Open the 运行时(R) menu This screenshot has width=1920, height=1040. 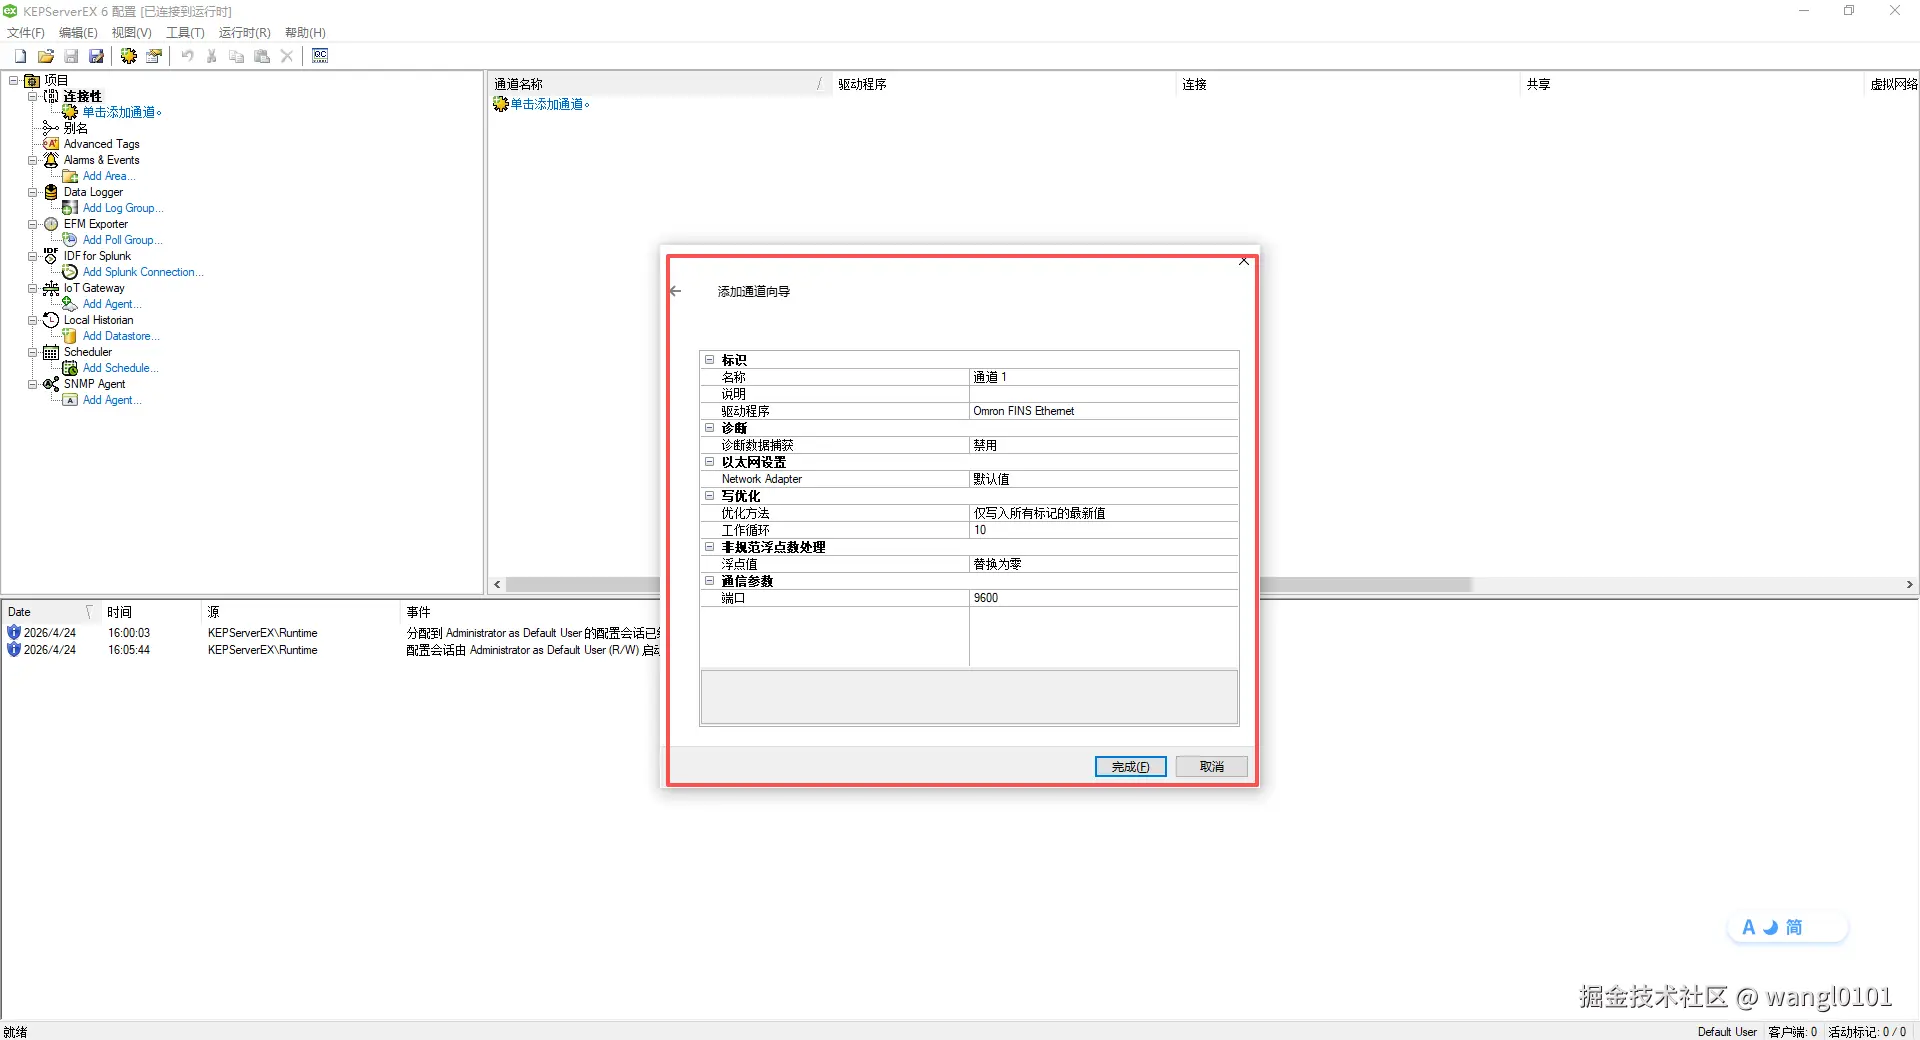(245, 33)
